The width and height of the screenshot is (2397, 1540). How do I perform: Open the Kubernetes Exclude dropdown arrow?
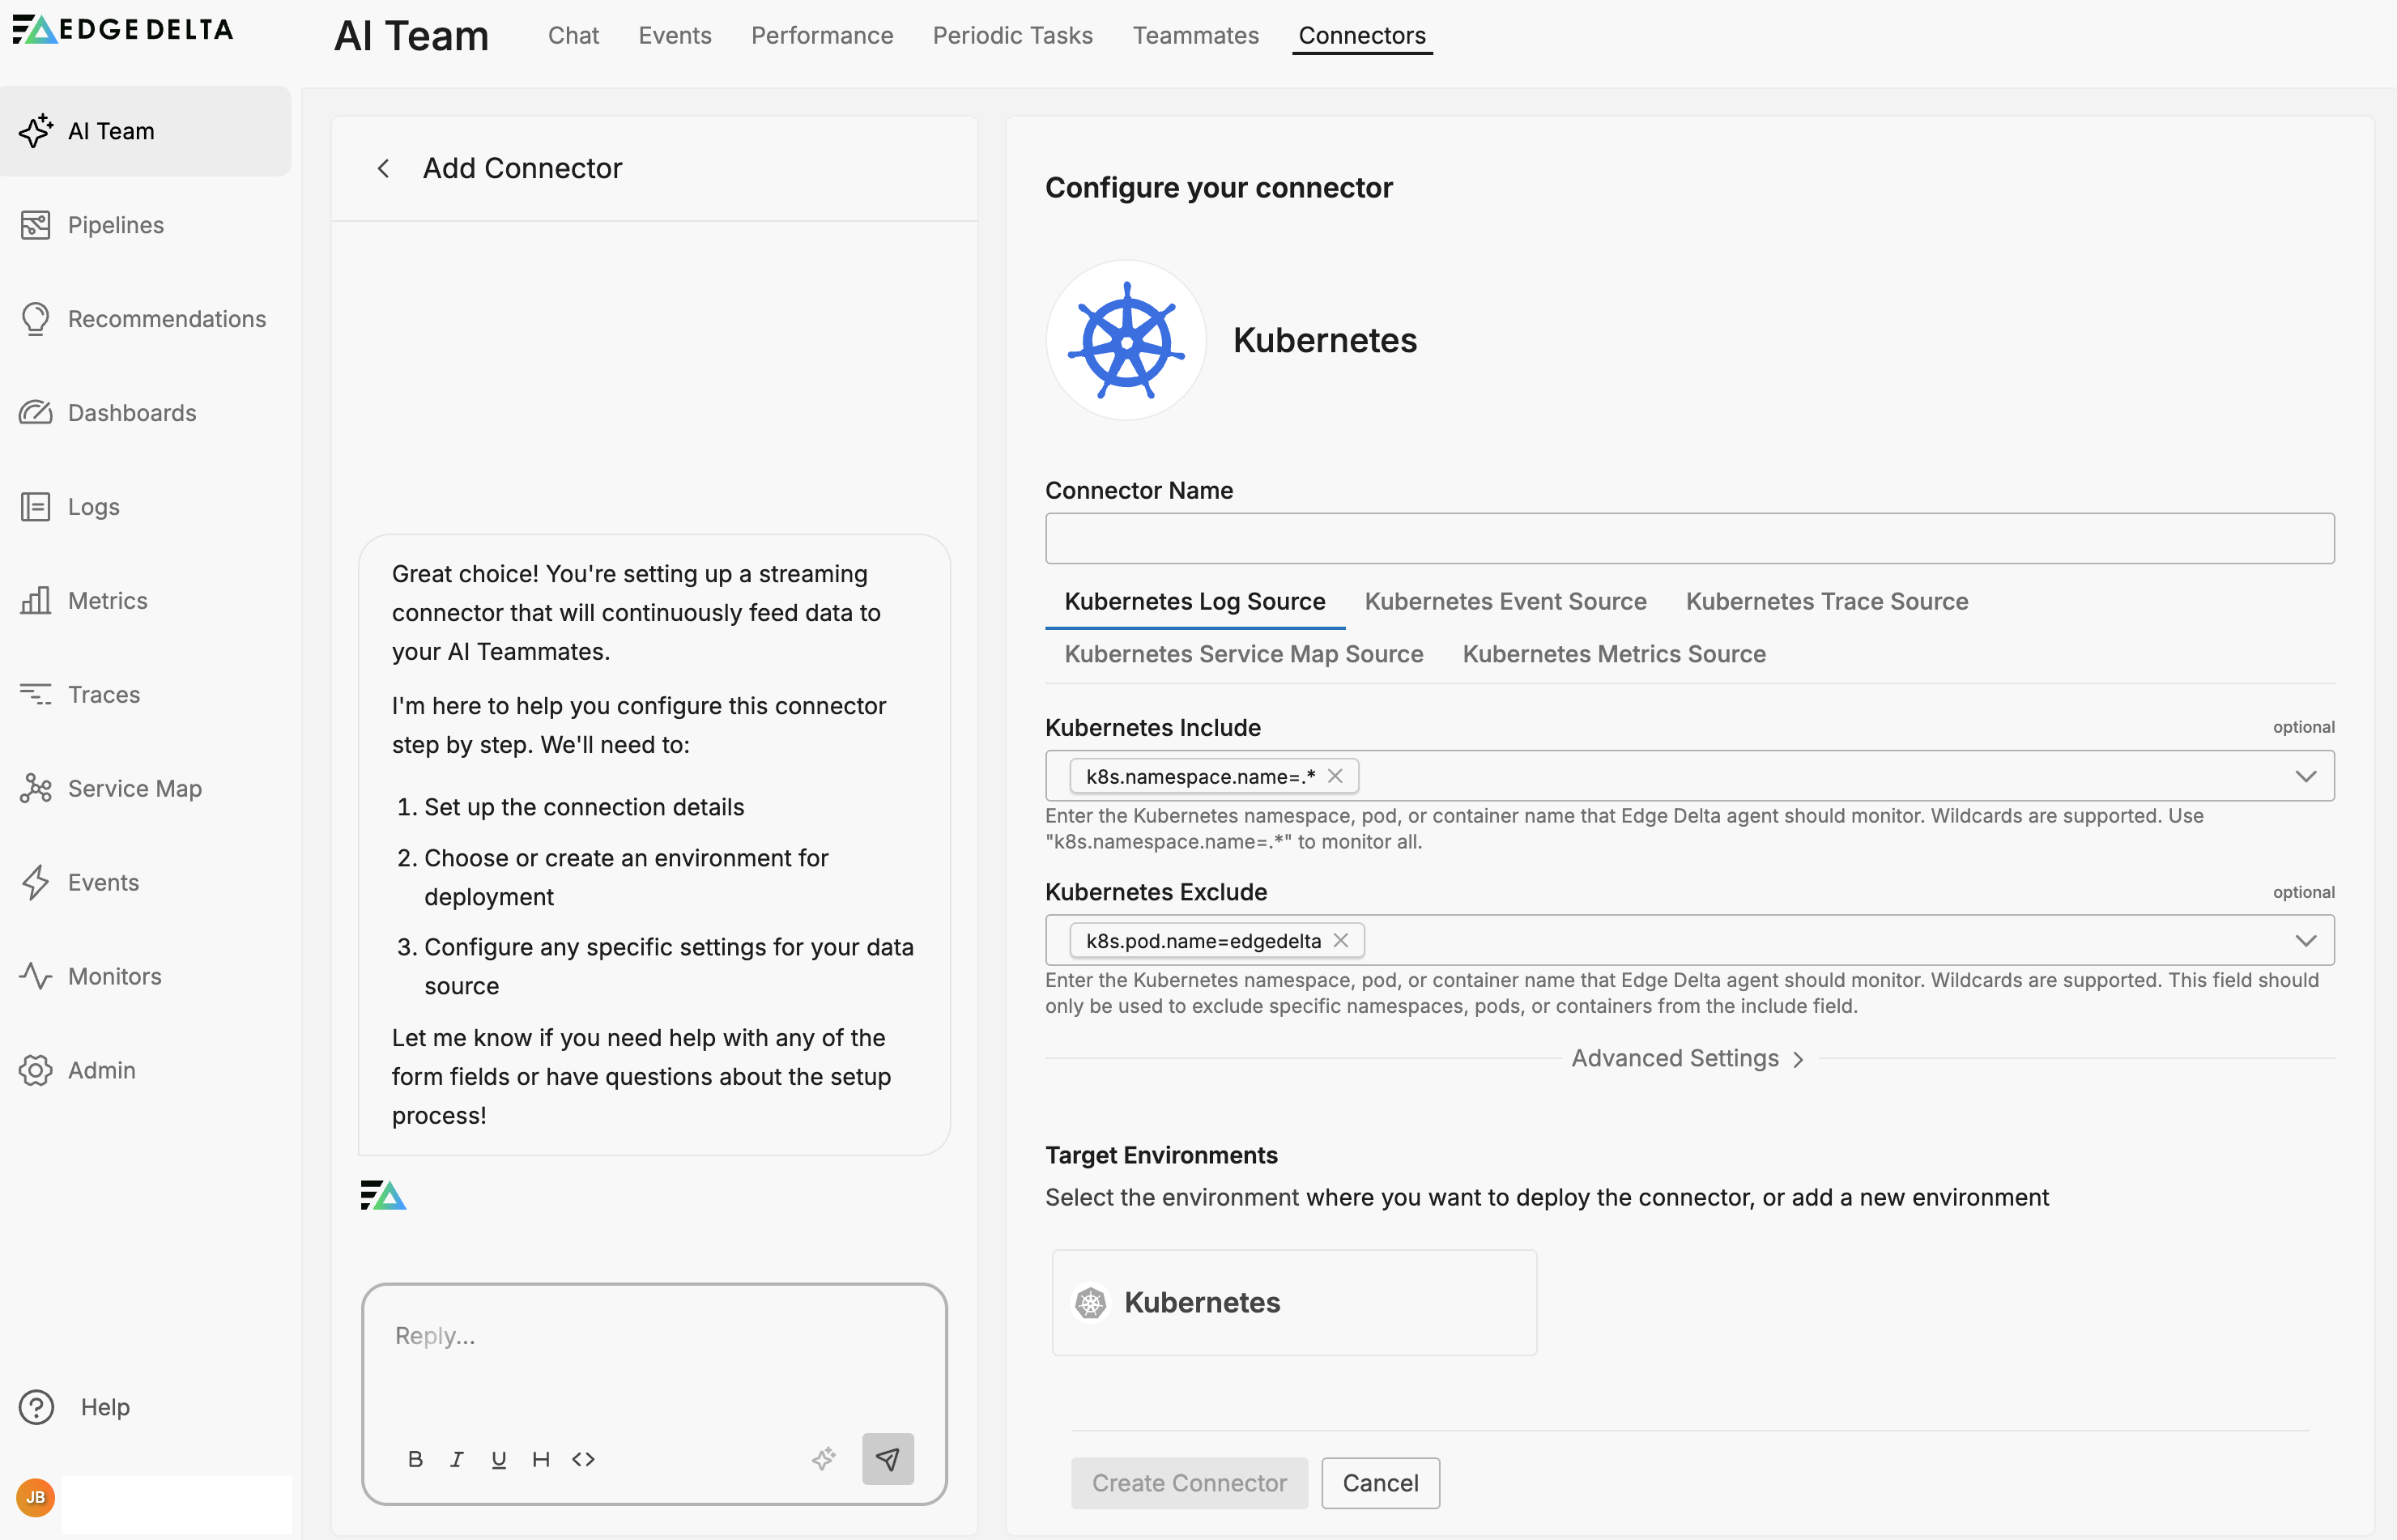[2305, 940]
